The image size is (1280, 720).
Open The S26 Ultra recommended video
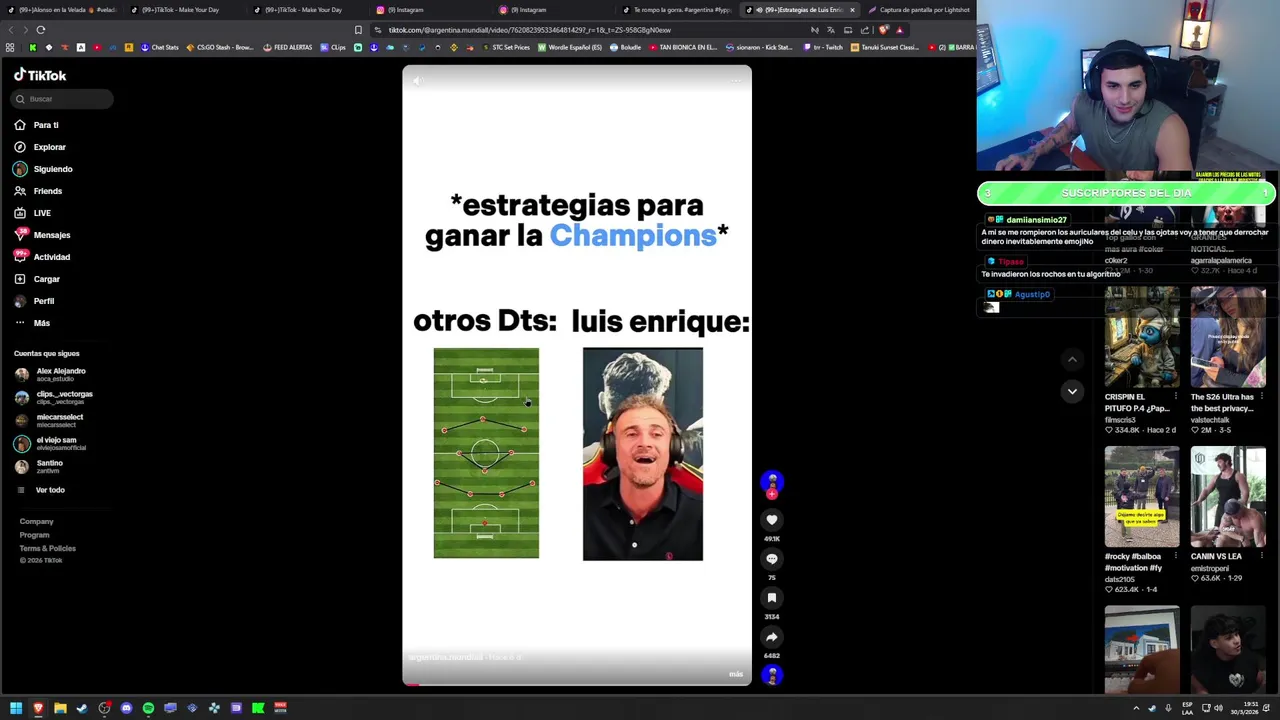[1228, 337]
